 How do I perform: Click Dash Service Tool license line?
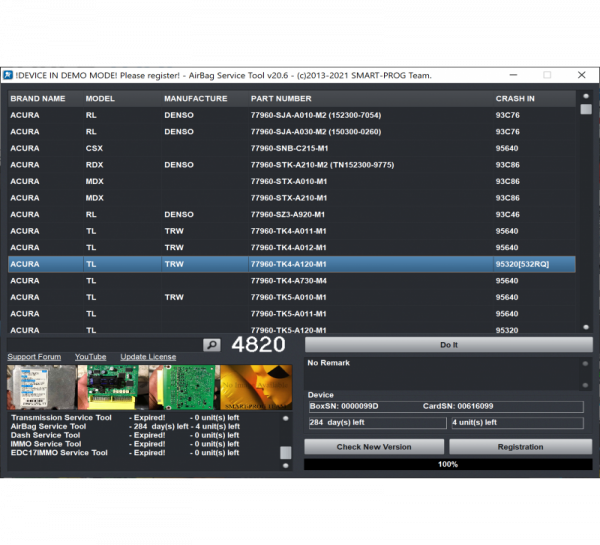125,435
